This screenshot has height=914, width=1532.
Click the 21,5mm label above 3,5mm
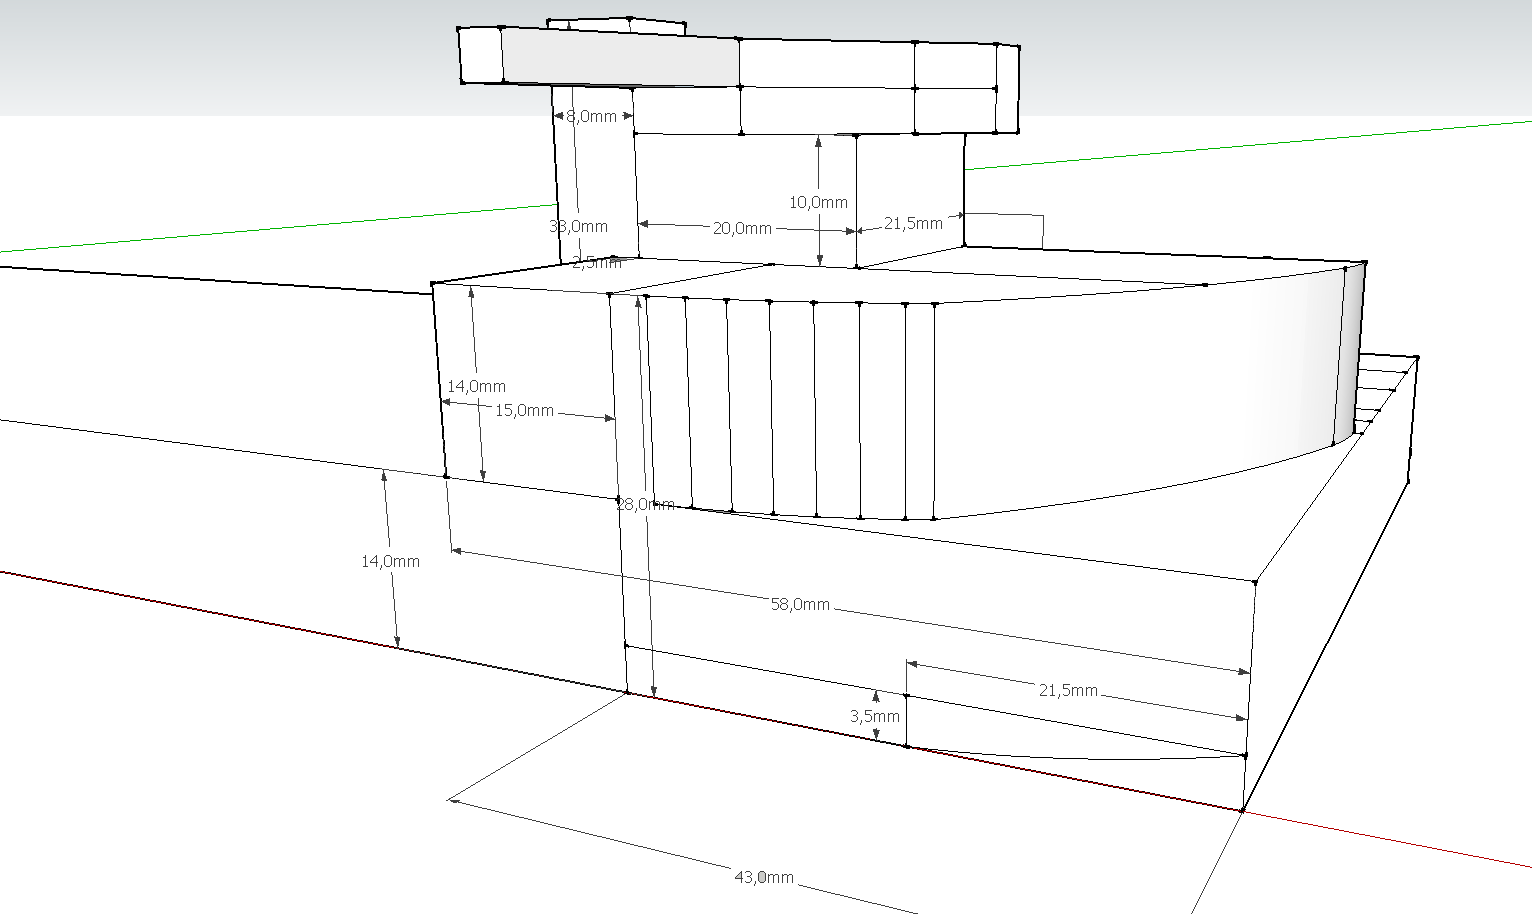(1068, 690)
